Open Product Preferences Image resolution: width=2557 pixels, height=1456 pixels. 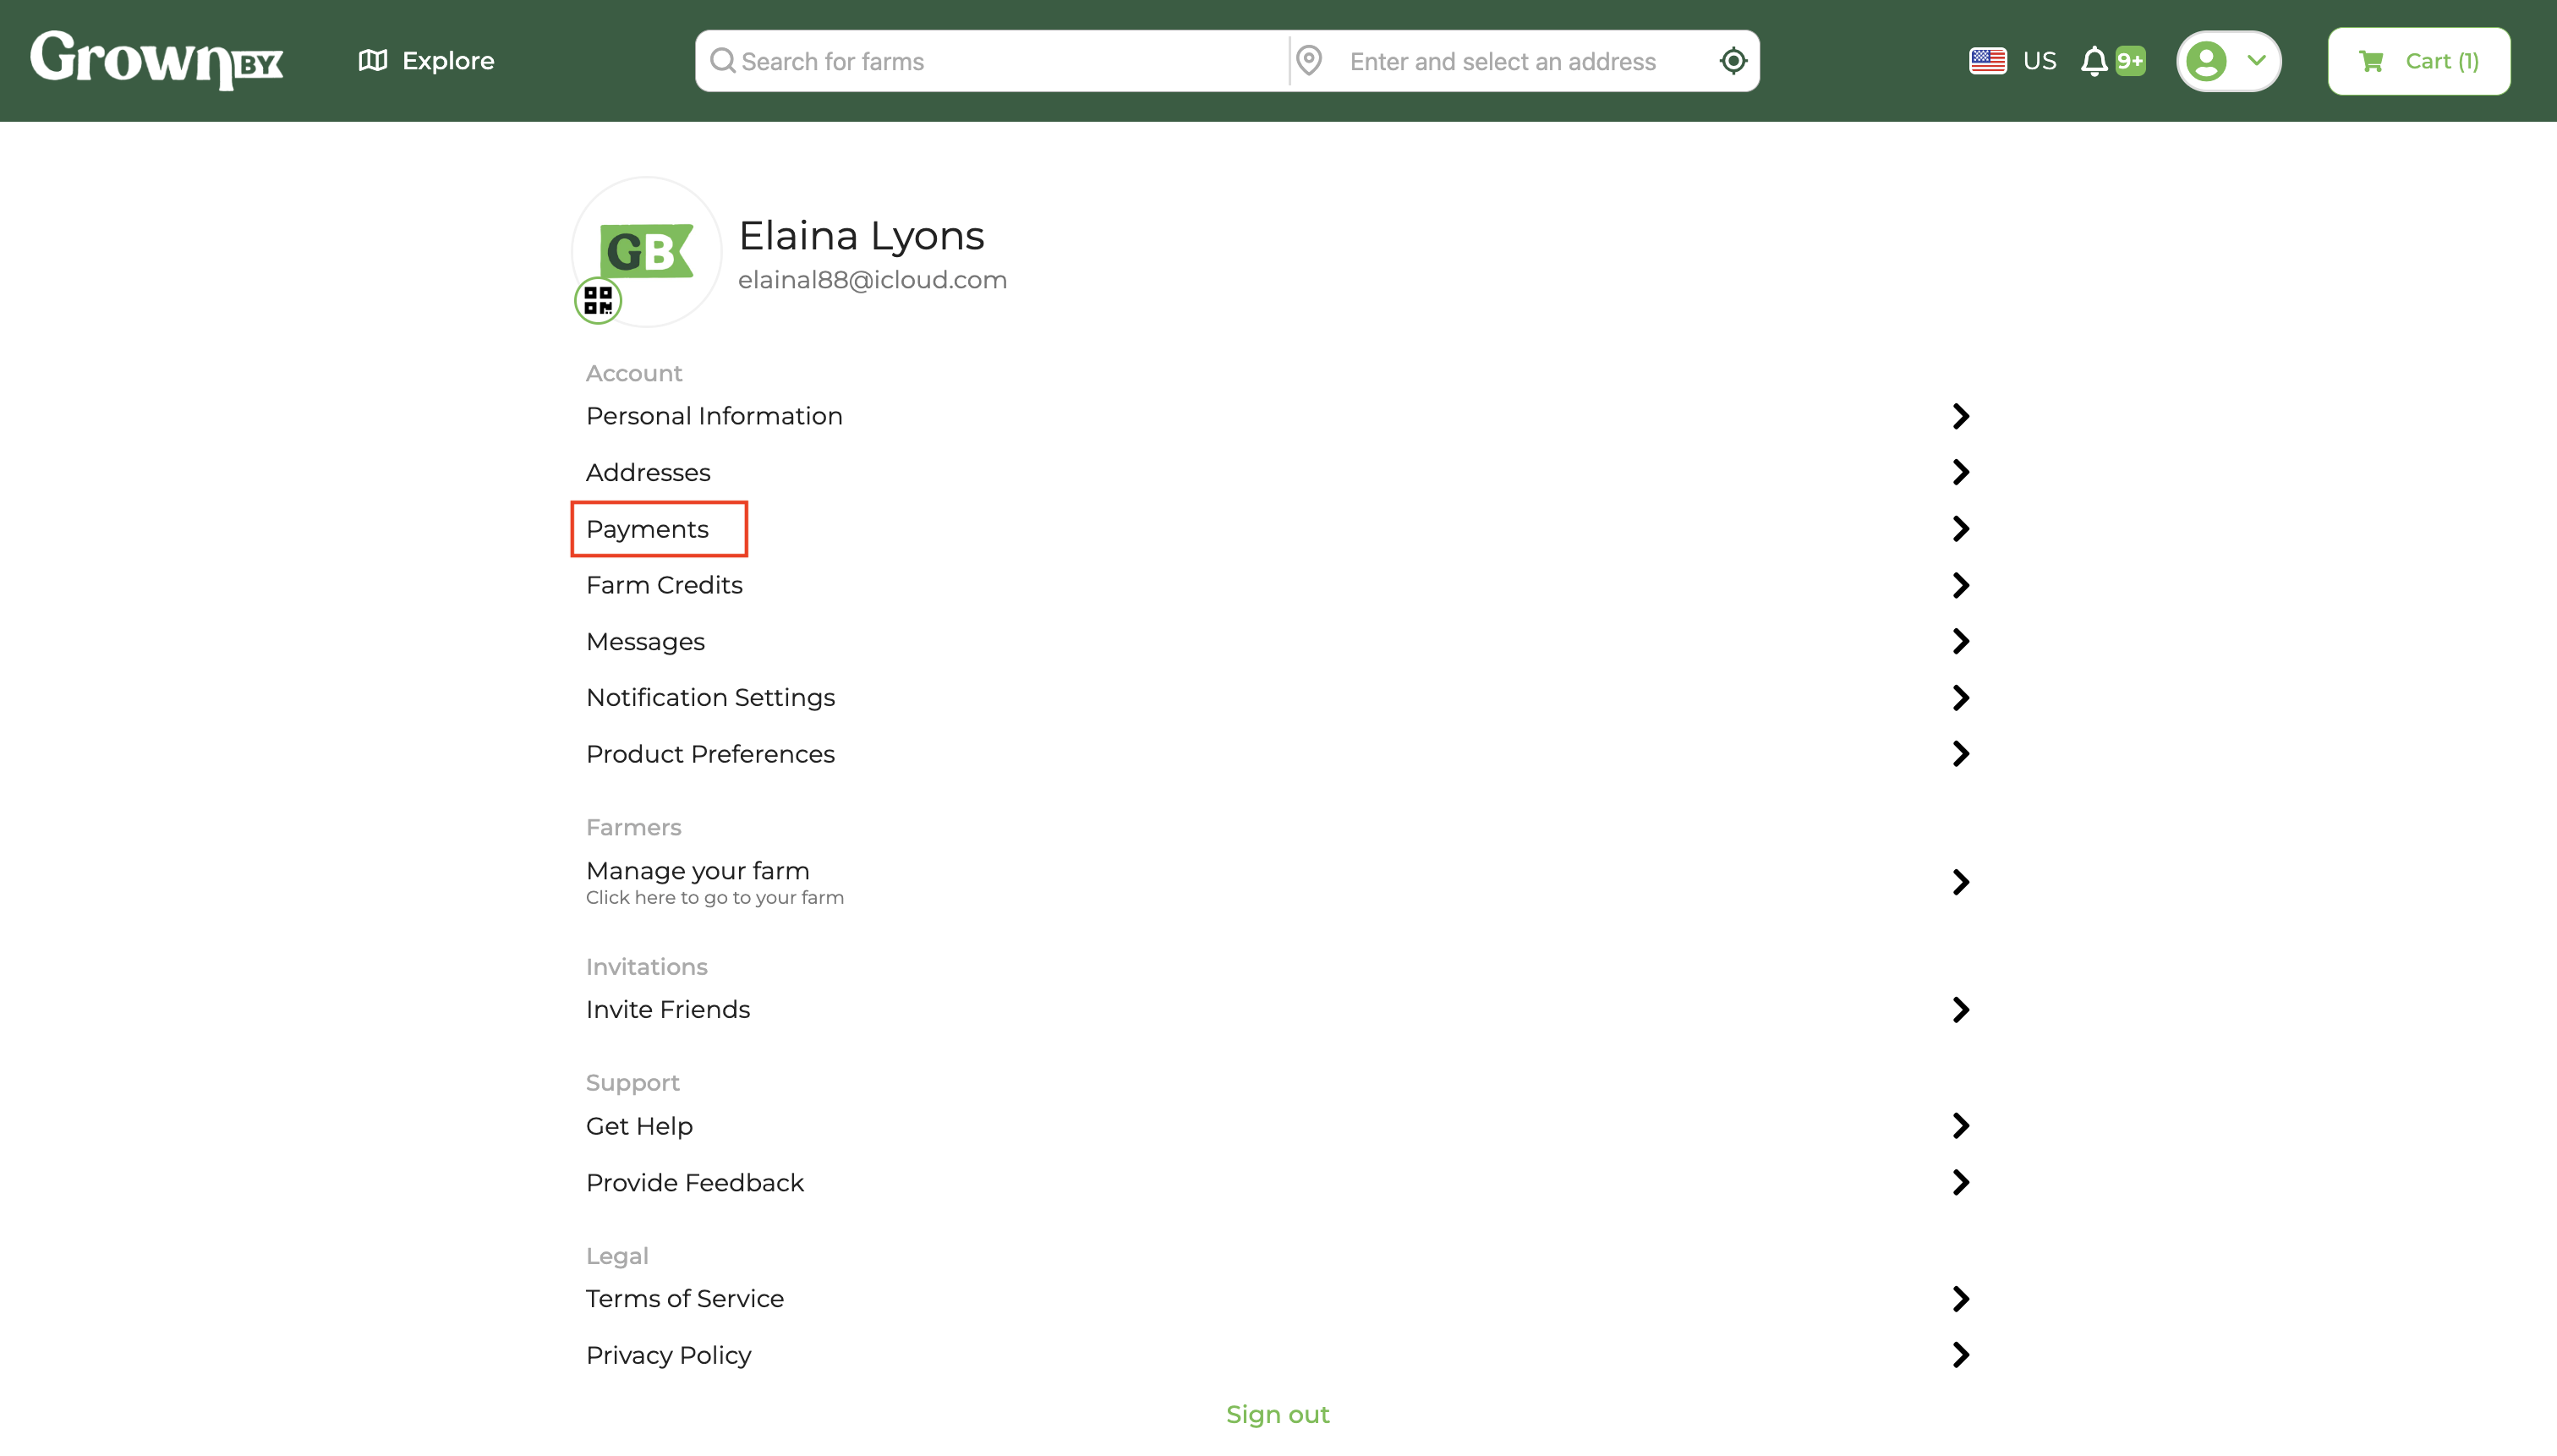1277,754
